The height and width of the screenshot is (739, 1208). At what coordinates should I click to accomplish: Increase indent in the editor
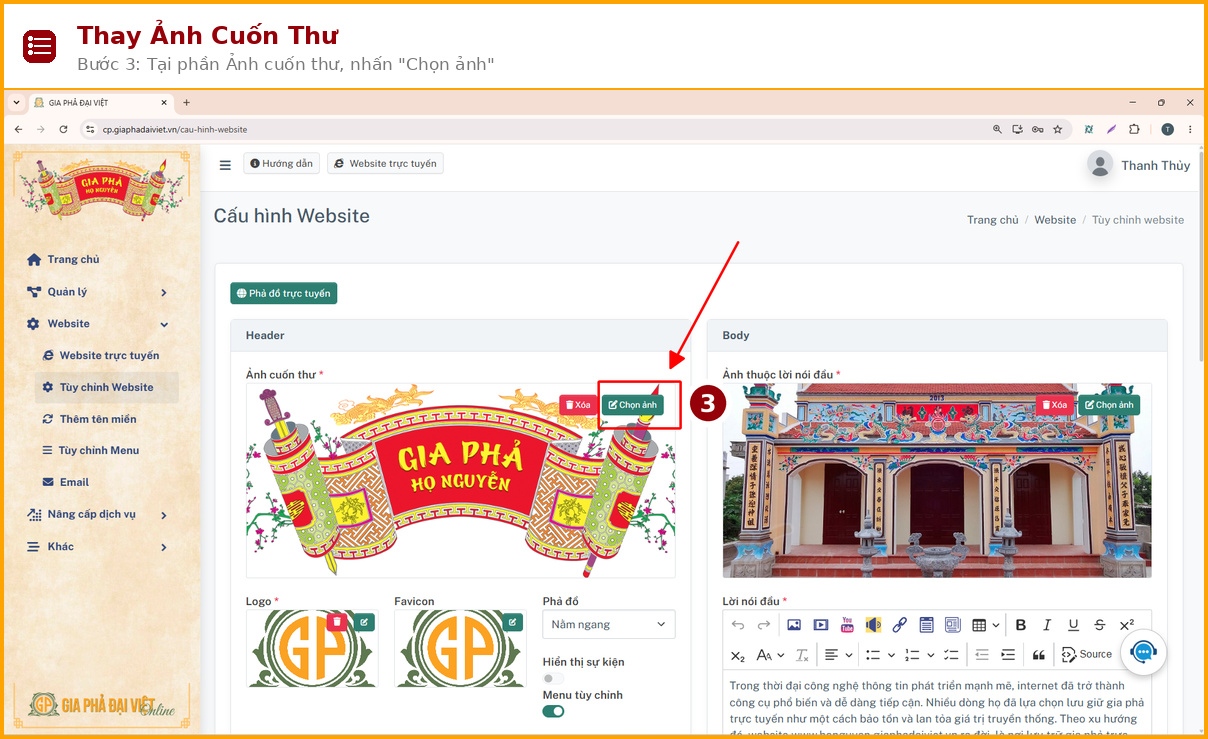pyautogui.click(x=1008, y=655)
